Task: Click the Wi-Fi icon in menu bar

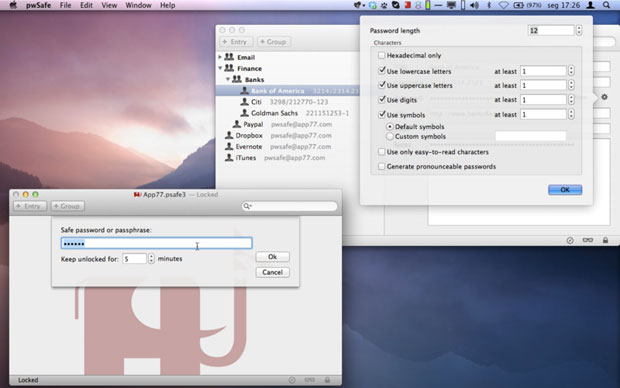Action: pos(503,5)
